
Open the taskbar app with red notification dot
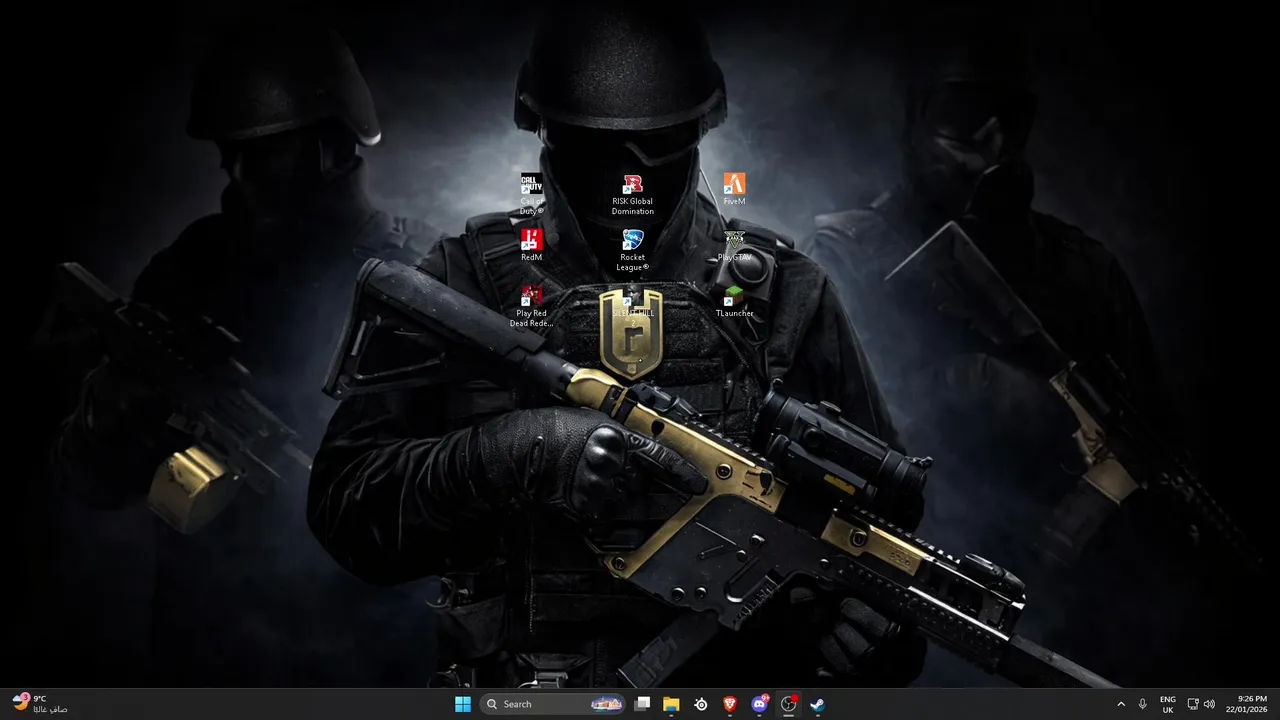[x=788, y=704]
